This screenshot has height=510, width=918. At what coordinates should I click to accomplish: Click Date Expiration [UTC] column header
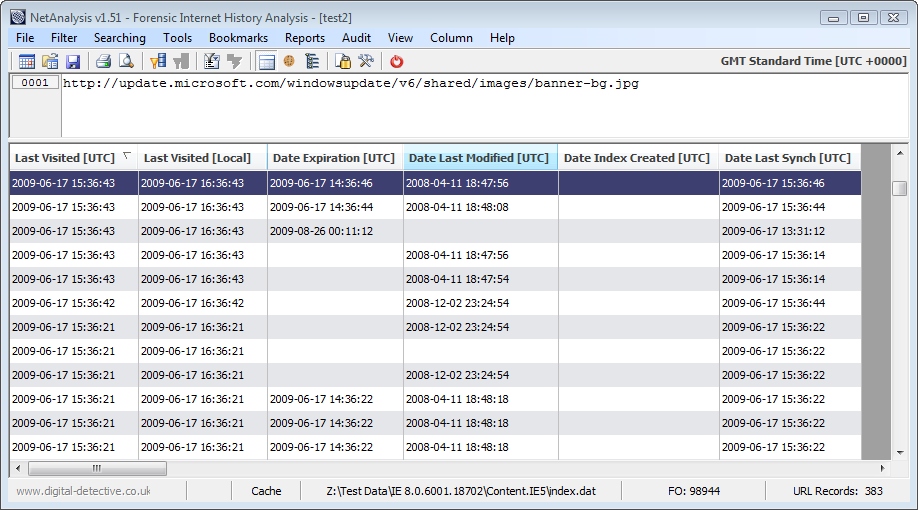coord(335,158)
